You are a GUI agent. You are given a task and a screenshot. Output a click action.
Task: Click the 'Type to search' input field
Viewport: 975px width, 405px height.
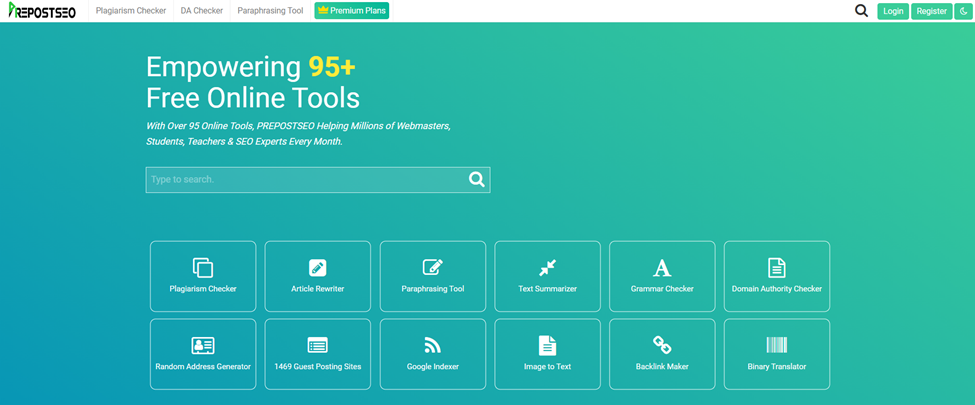coord(318,180)
